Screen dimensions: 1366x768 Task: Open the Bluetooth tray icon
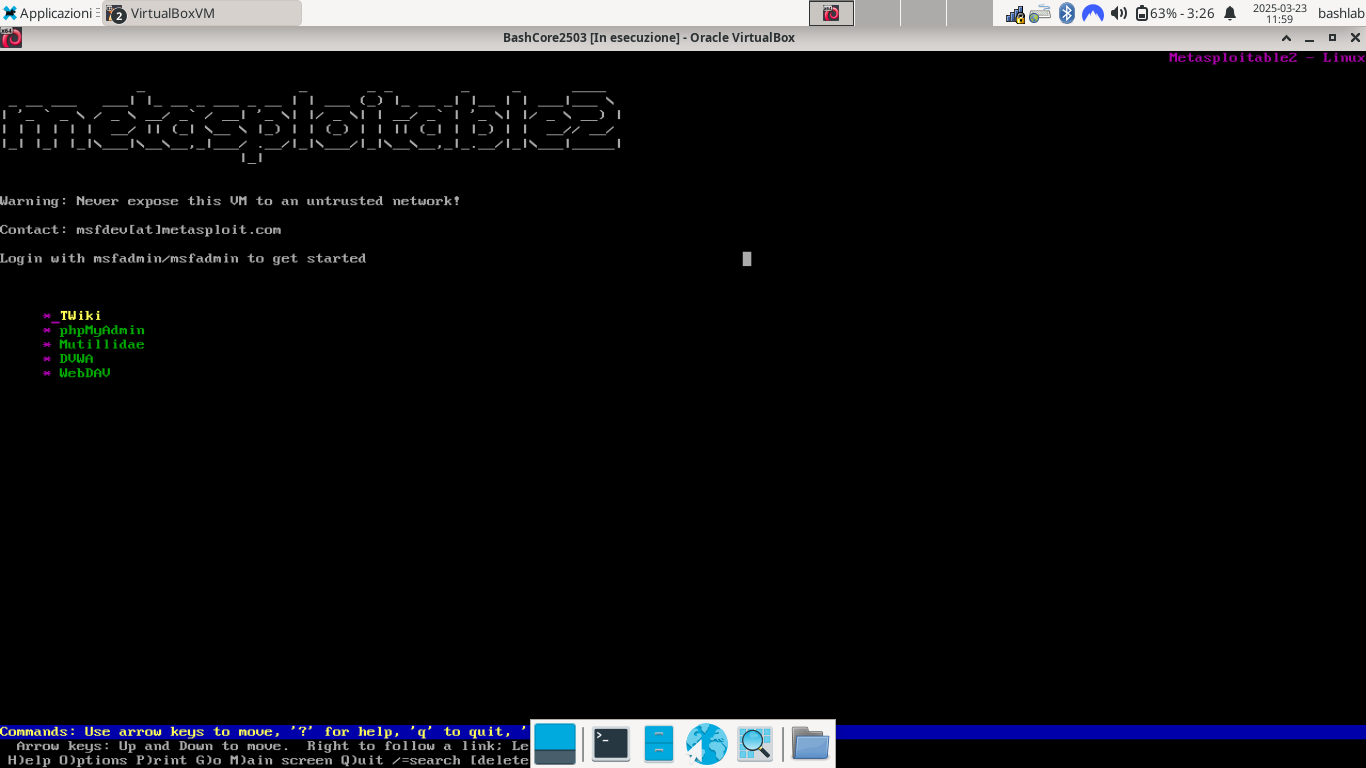click(x=1067, y=13)
